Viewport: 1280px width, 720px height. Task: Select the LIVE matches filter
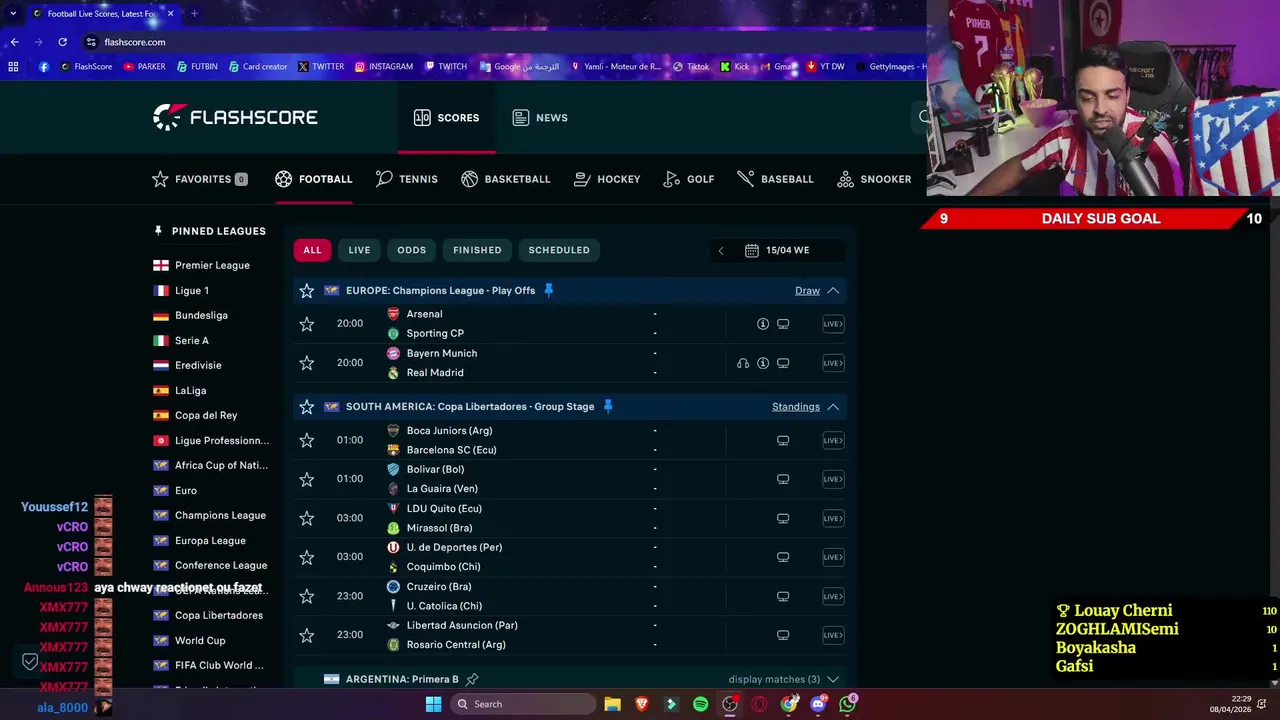359,250
